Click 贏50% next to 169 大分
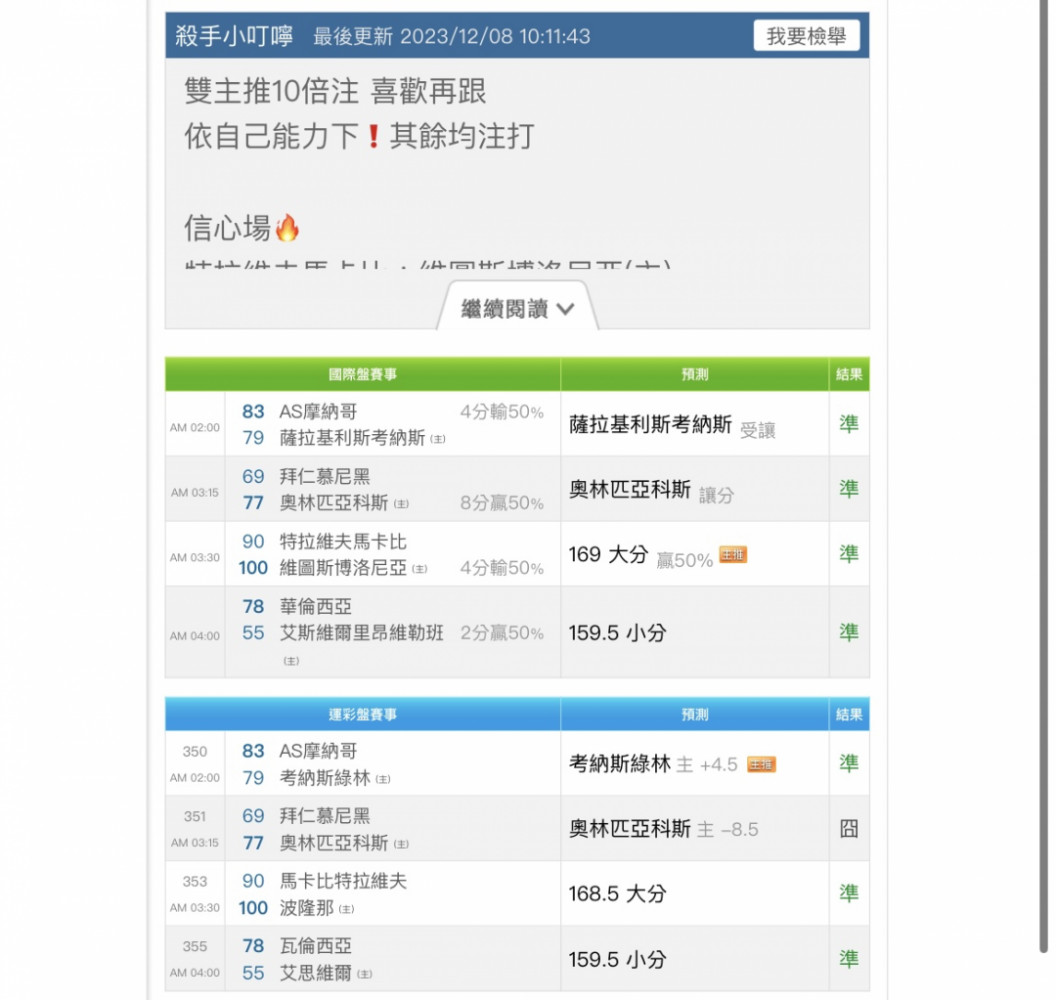The height and width of the screenshot is (1000, 1056). tap(684, 560)
